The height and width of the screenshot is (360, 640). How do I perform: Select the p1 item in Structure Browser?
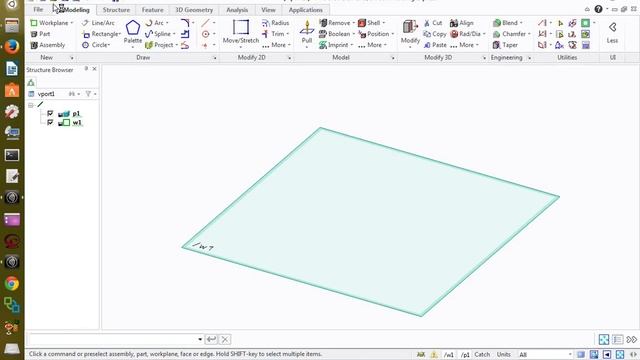[76, 113]
